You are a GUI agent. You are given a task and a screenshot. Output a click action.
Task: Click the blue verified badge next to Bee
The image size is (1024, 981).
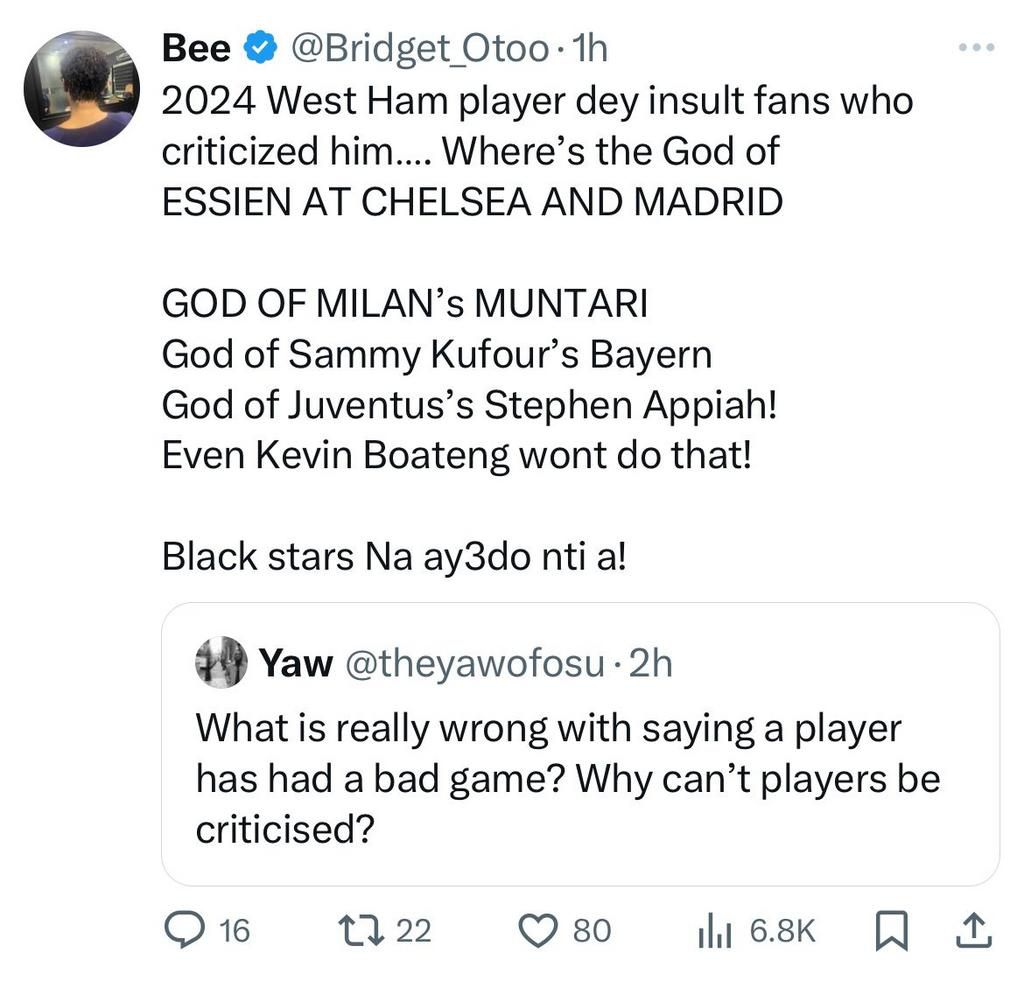[262, 47]
